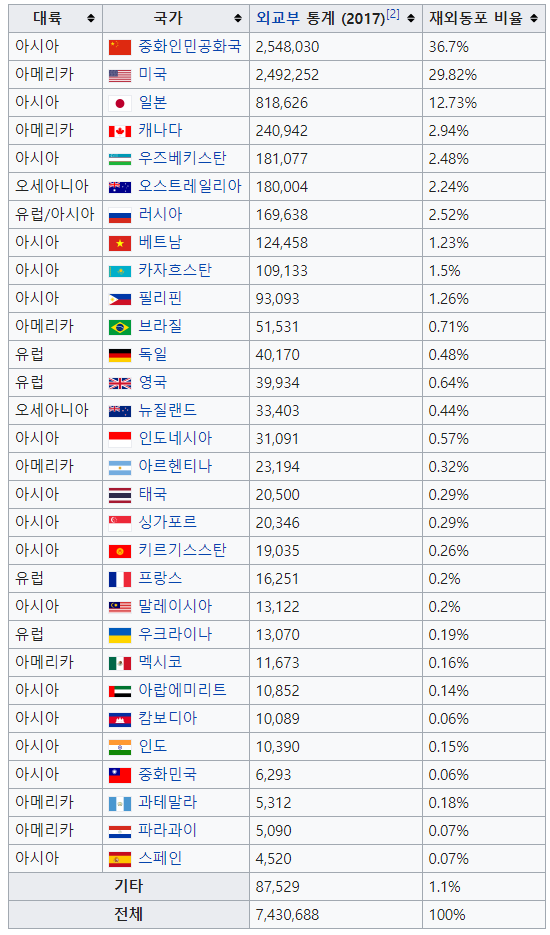Viewport: 550px width, 935px height.
Task: Open the 카자흐스탄 country link
Action: pyautogui.click(x=175, y=271)
